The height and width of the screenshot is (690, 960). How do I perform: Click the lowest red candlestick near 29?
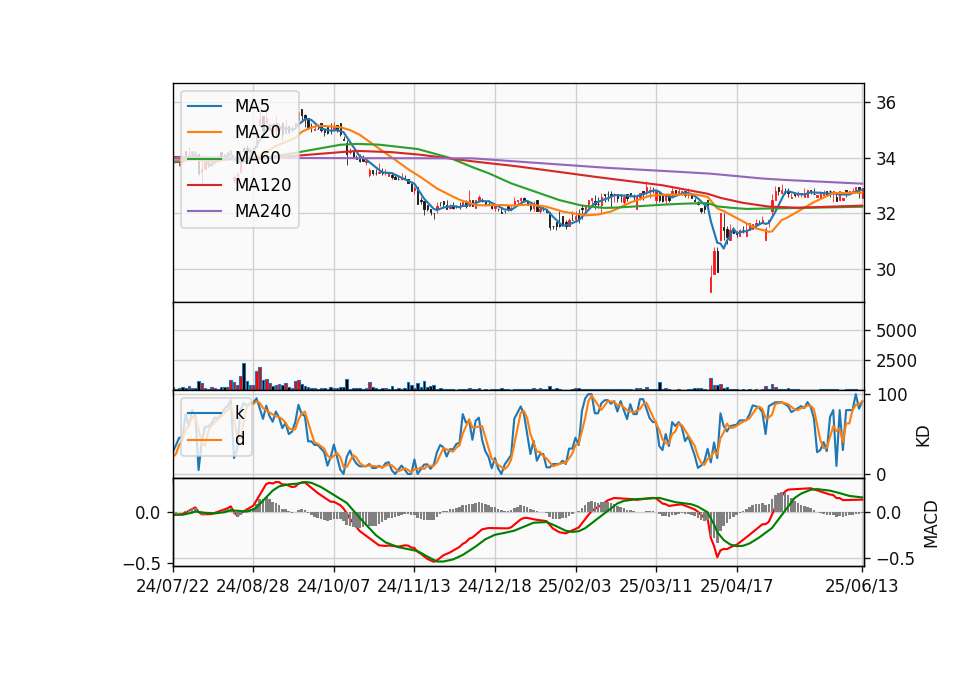(x=711, y=283)
